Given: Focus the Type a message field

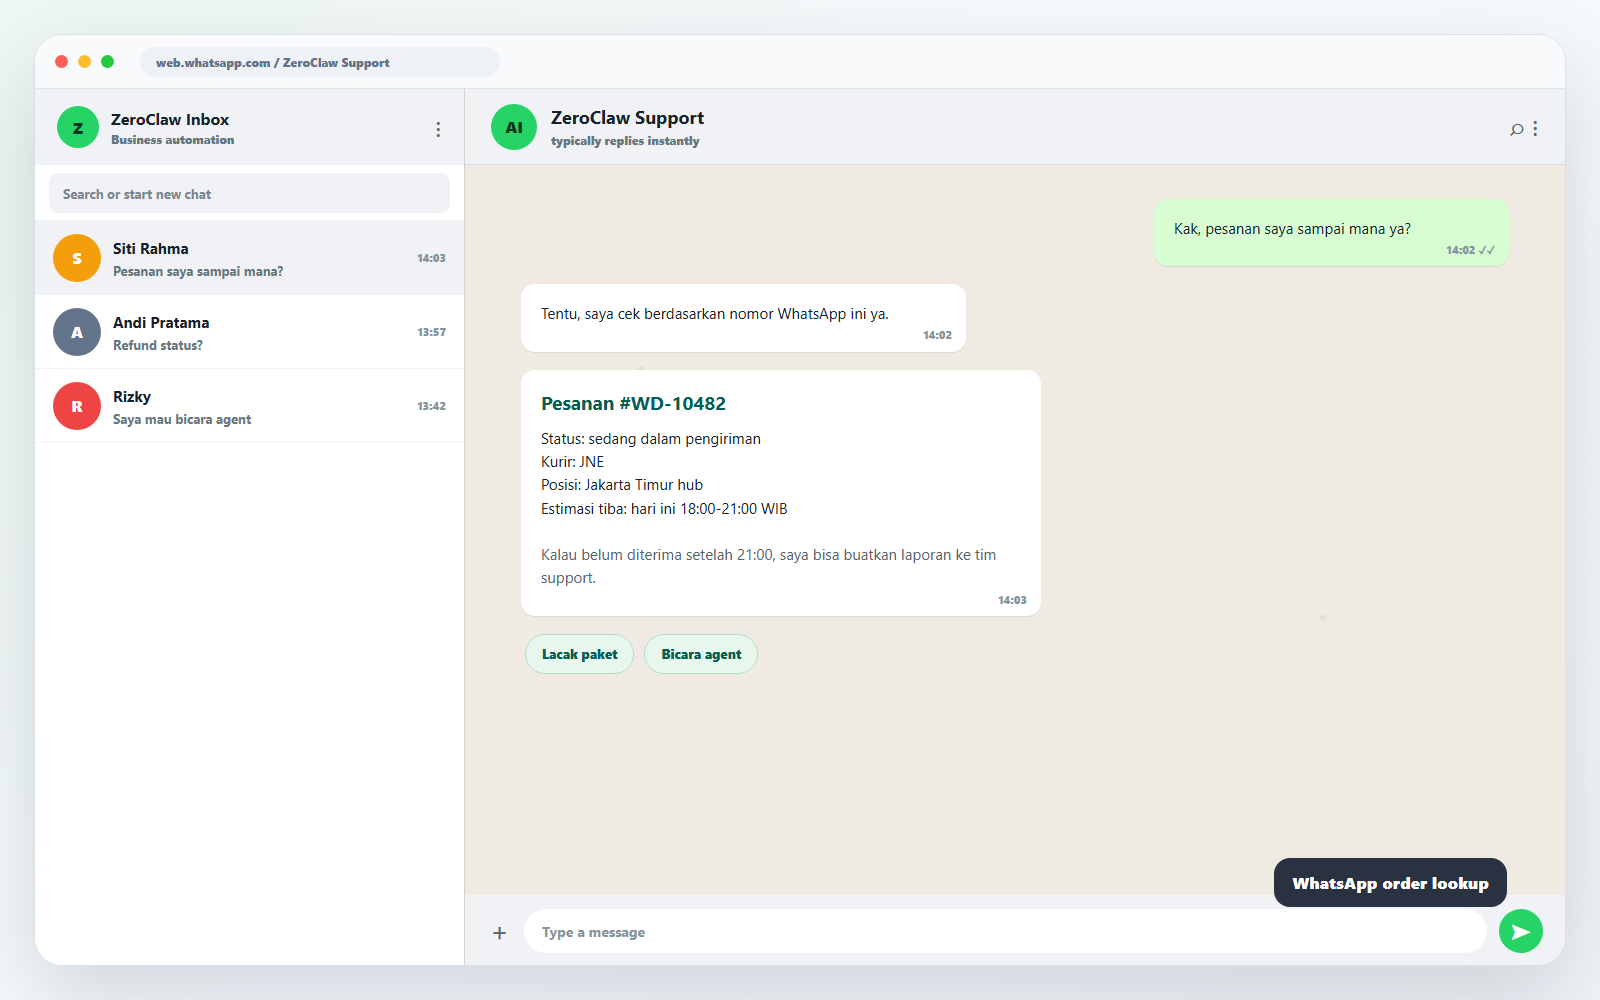Looking at the screenshot, I should point(1005,932).
